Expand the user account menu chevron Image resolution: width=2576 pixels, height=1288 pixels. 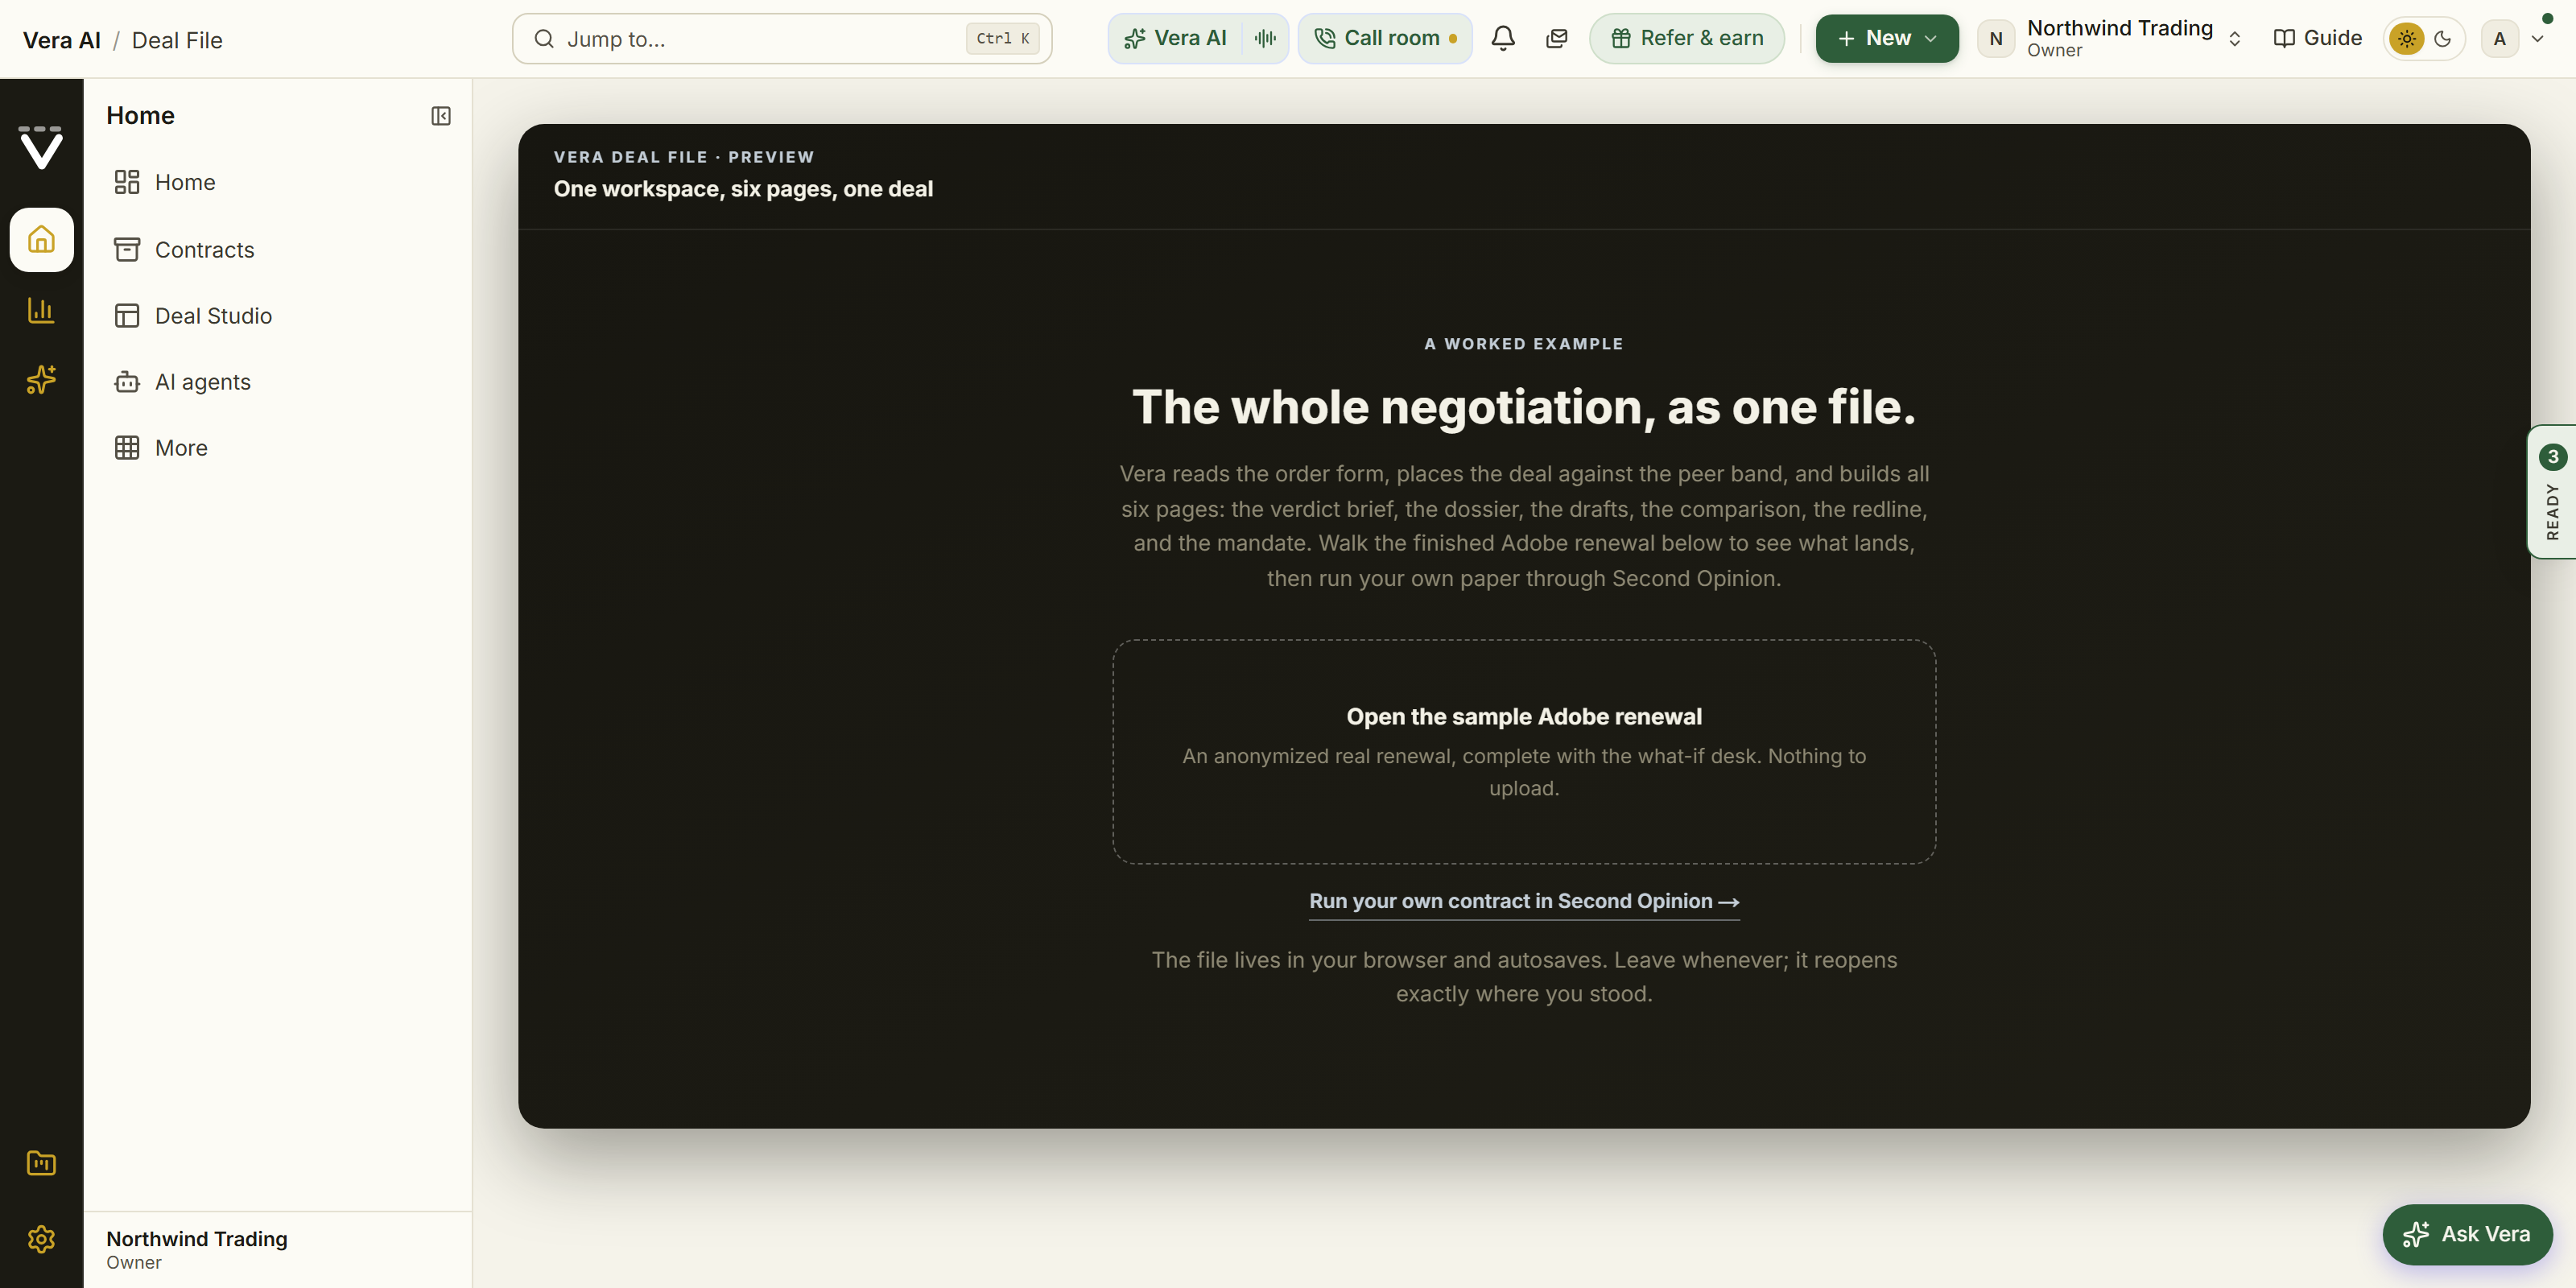coord(2537,39)
